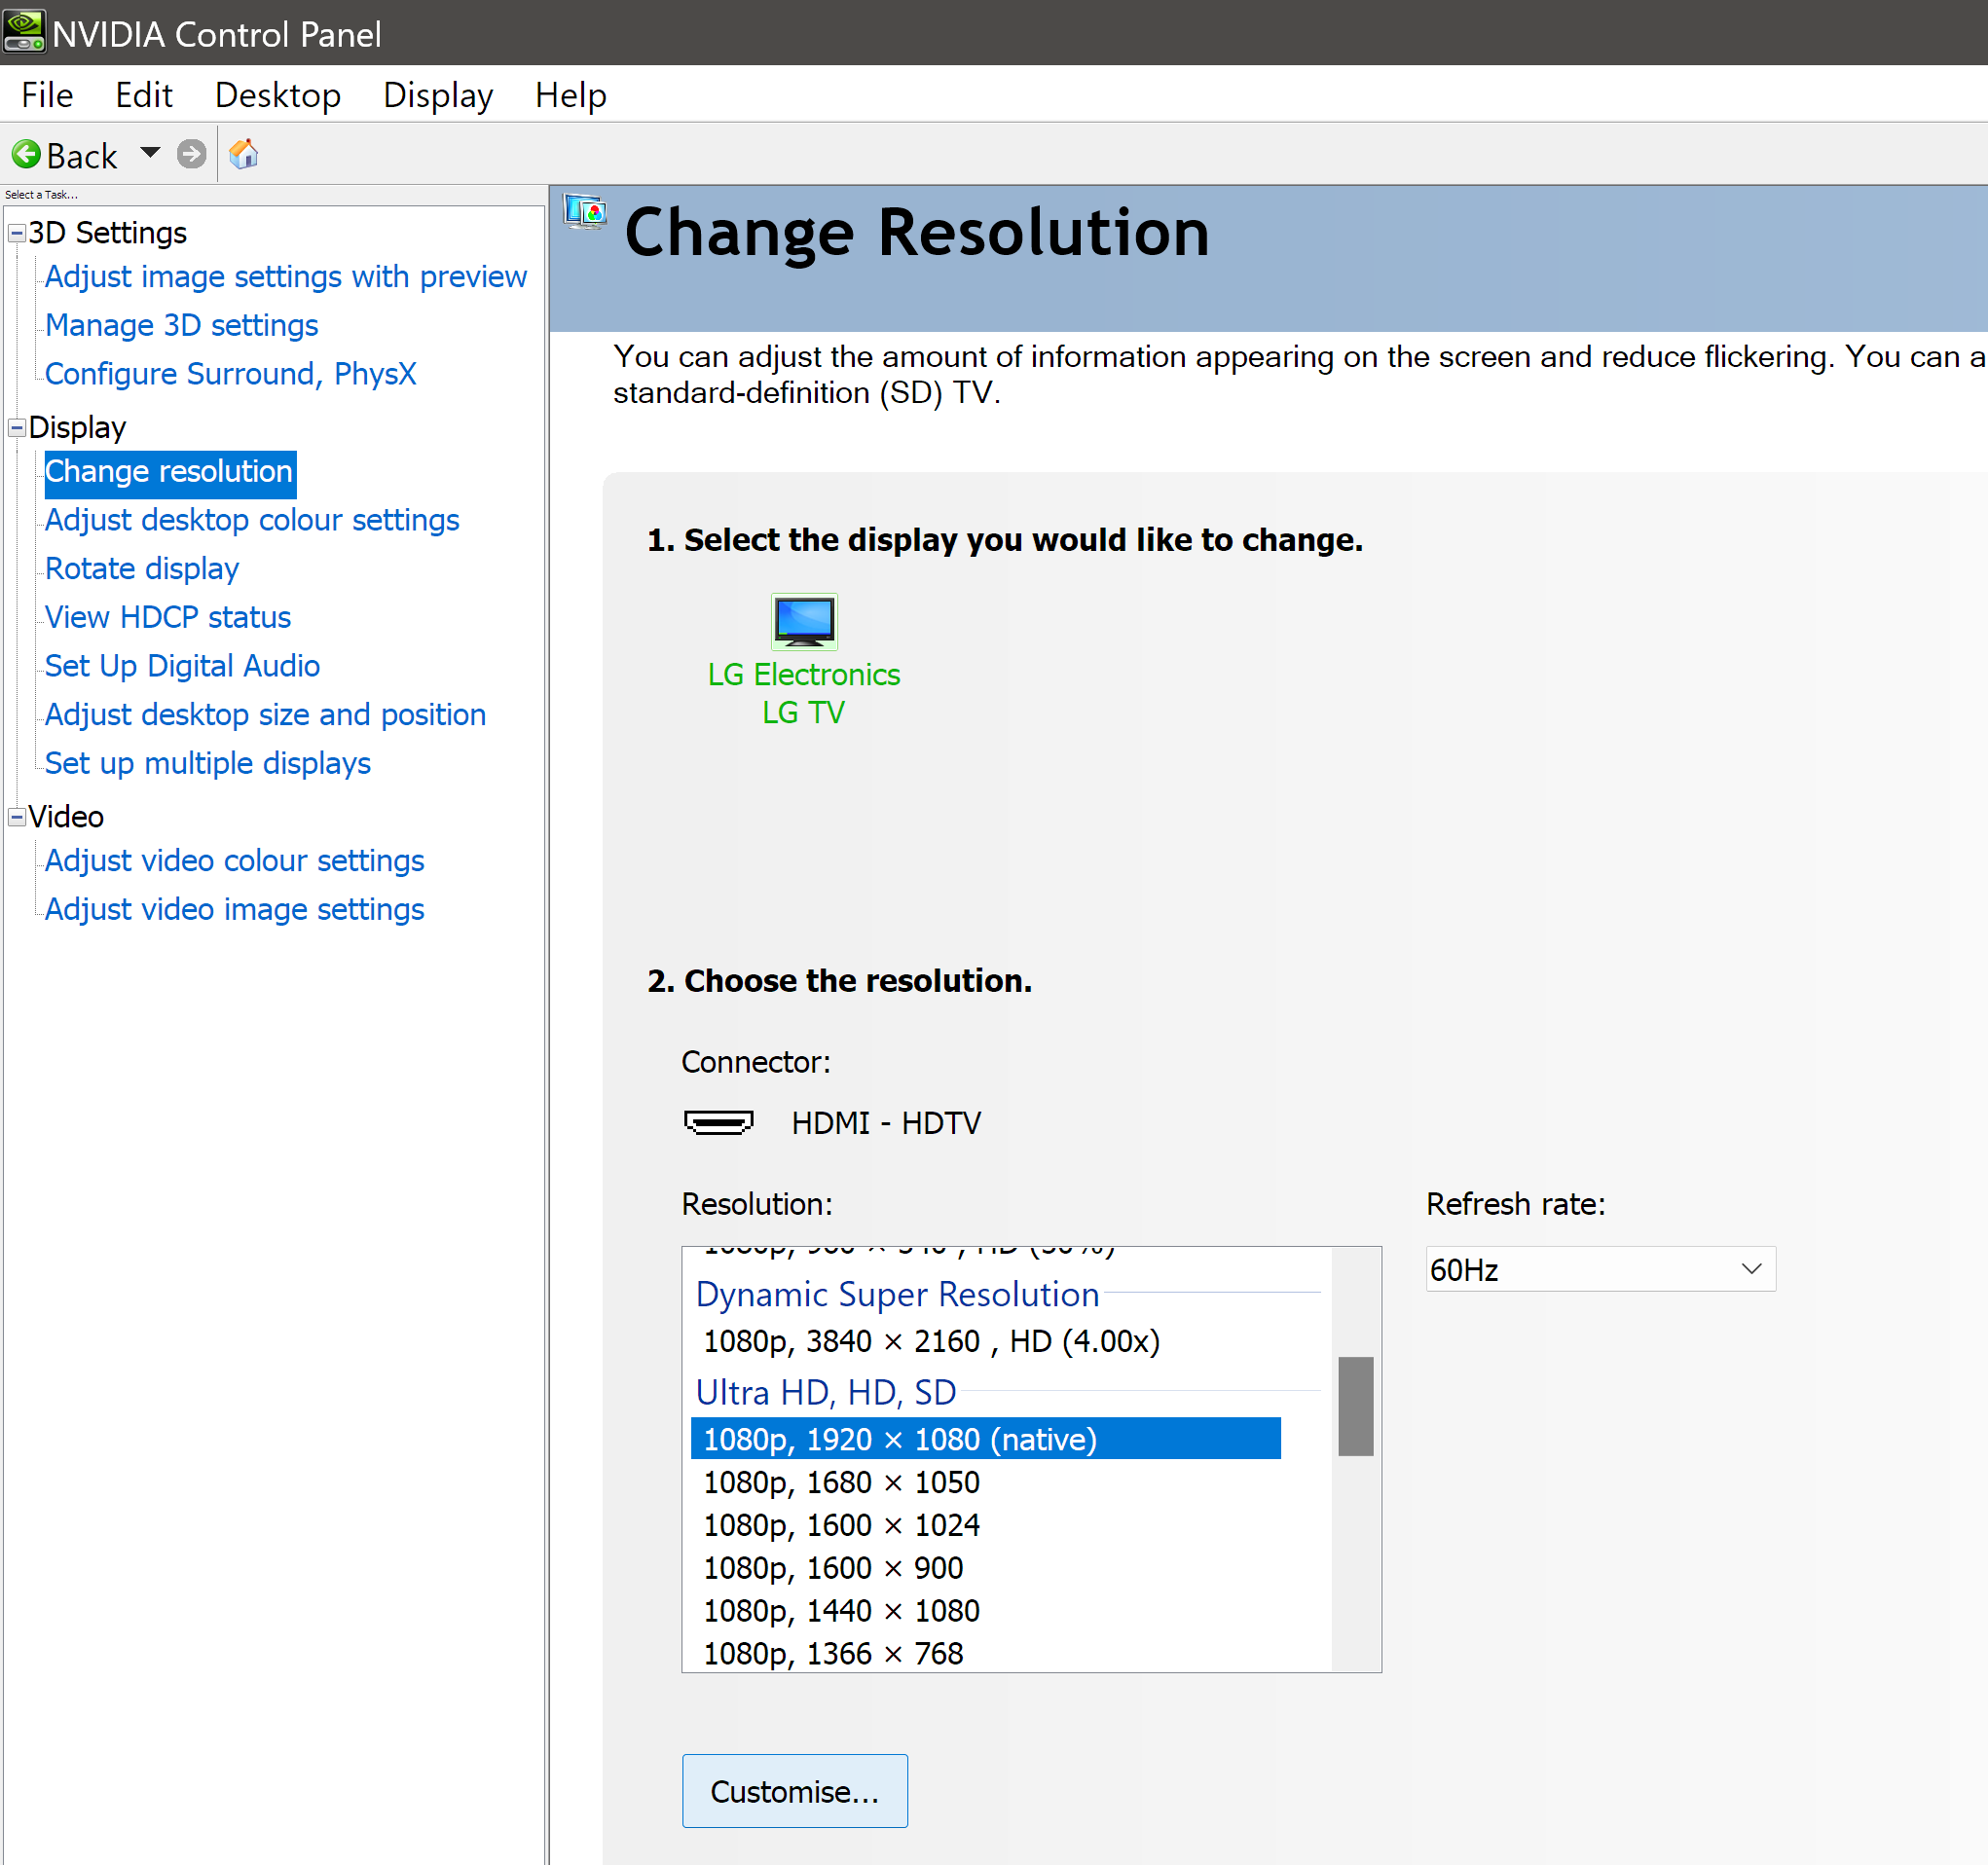The height and width of the screenshot is (1865, 1988).
Task: Click the green Back arrow icon
Action: 26,154
